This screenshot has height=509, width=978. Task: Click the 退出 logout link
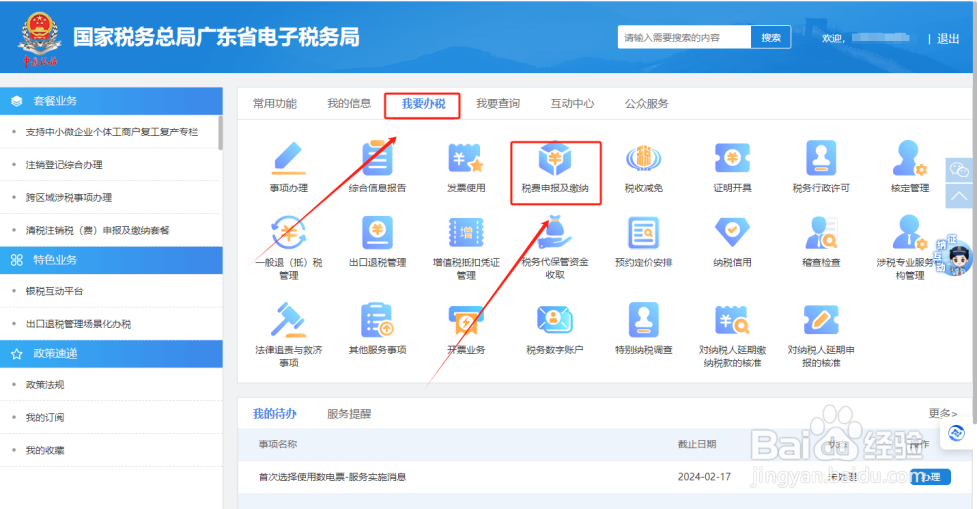pos(947,39)
